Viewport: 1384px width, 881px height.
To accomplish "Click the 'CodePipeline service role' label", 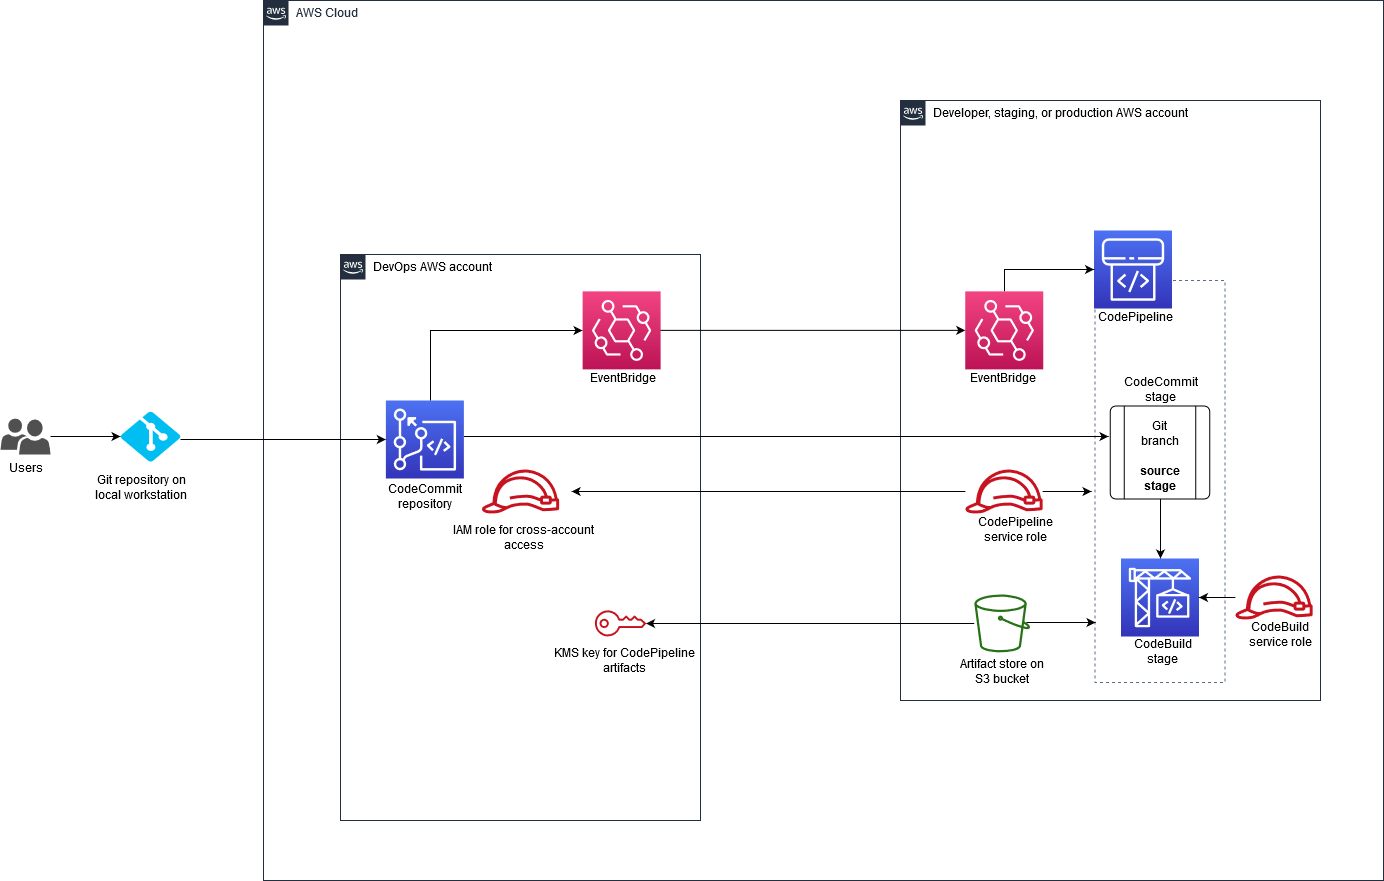I will tap(1015, 529).
